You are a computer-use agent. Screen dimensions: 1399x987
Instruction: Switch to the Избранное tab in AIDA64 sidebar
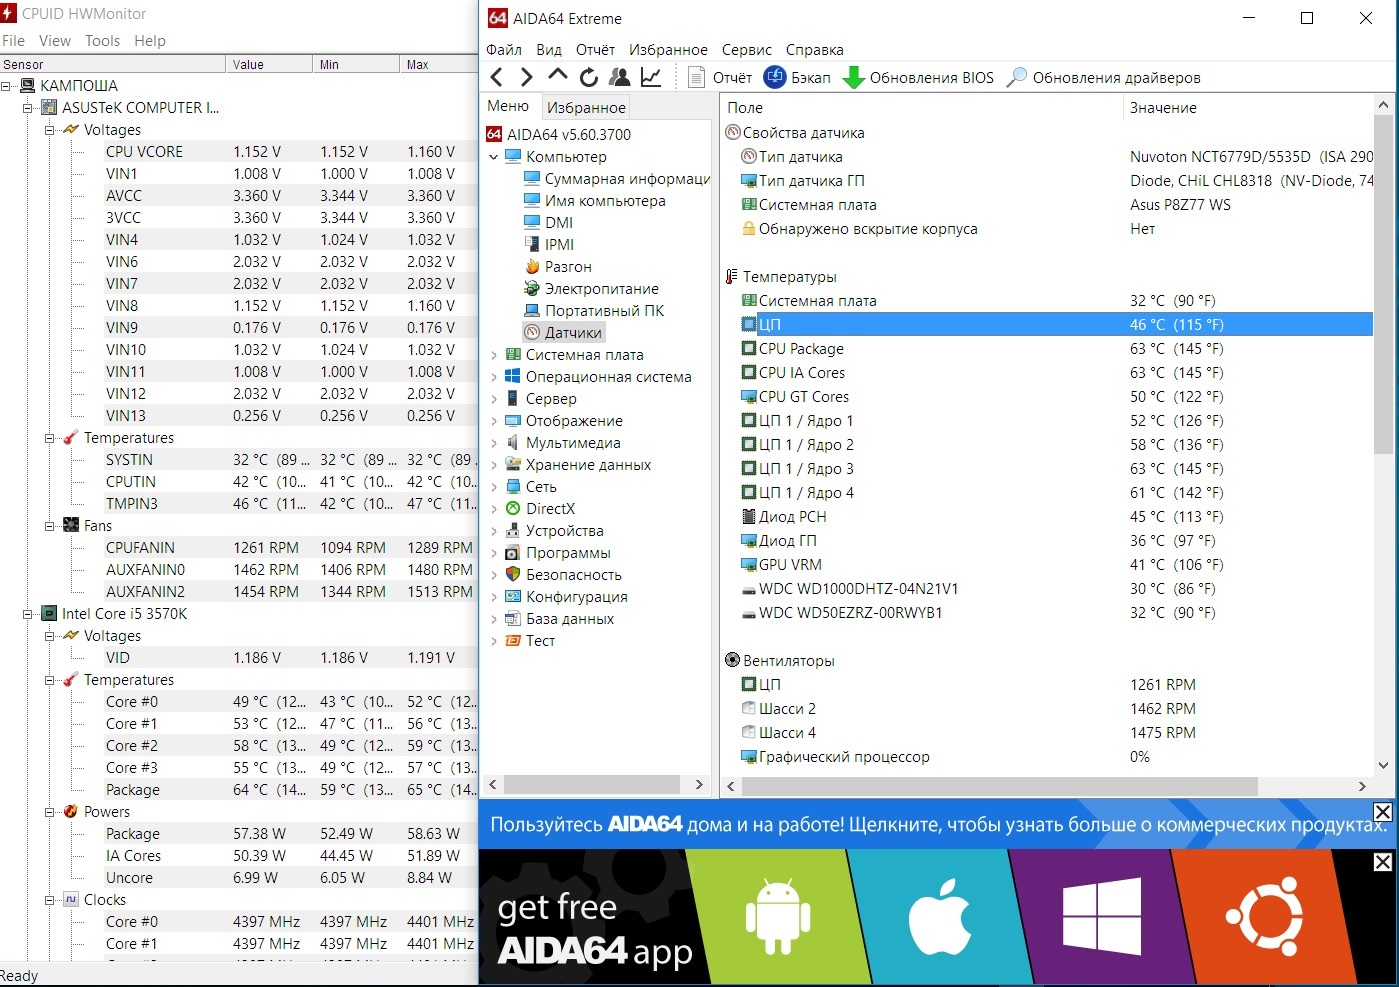587,107
